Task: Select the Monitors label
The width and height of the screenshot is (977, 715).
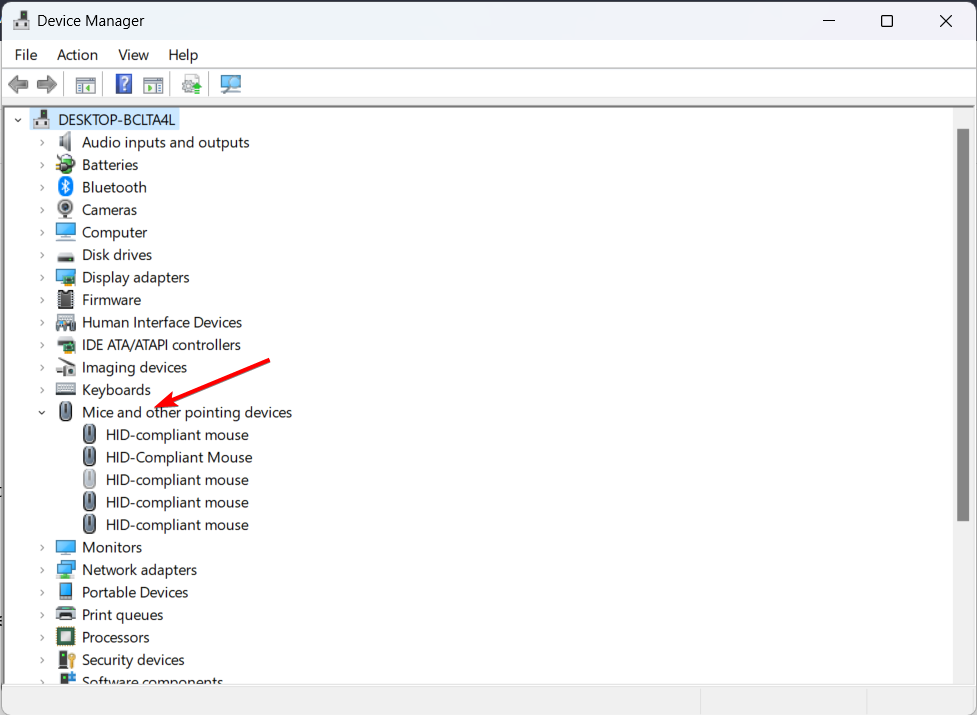Action: click(112, 547)
